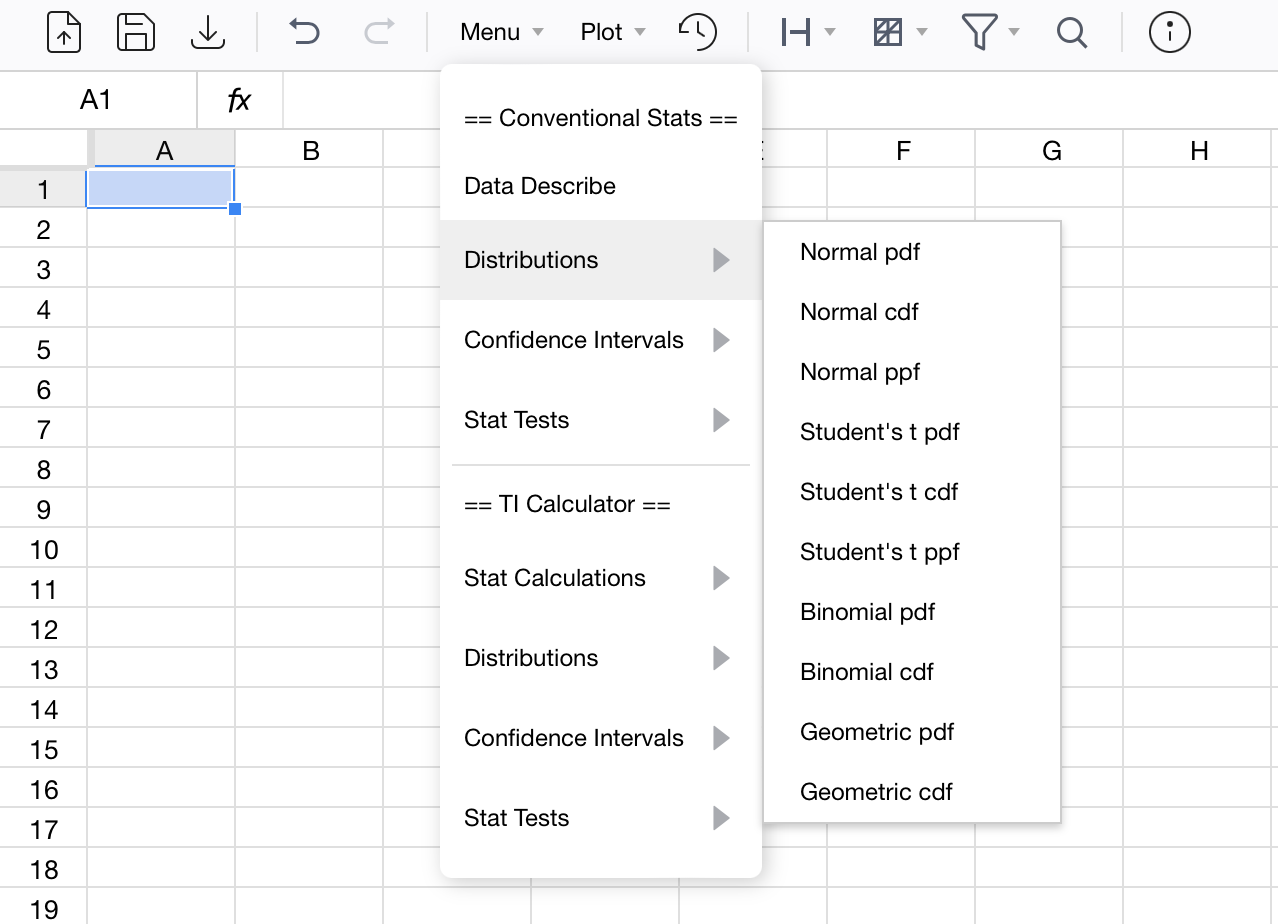Image resolution: width=1278 pixels, height=924 pixels.
Task: Select row 10 header
Action: 43,548
